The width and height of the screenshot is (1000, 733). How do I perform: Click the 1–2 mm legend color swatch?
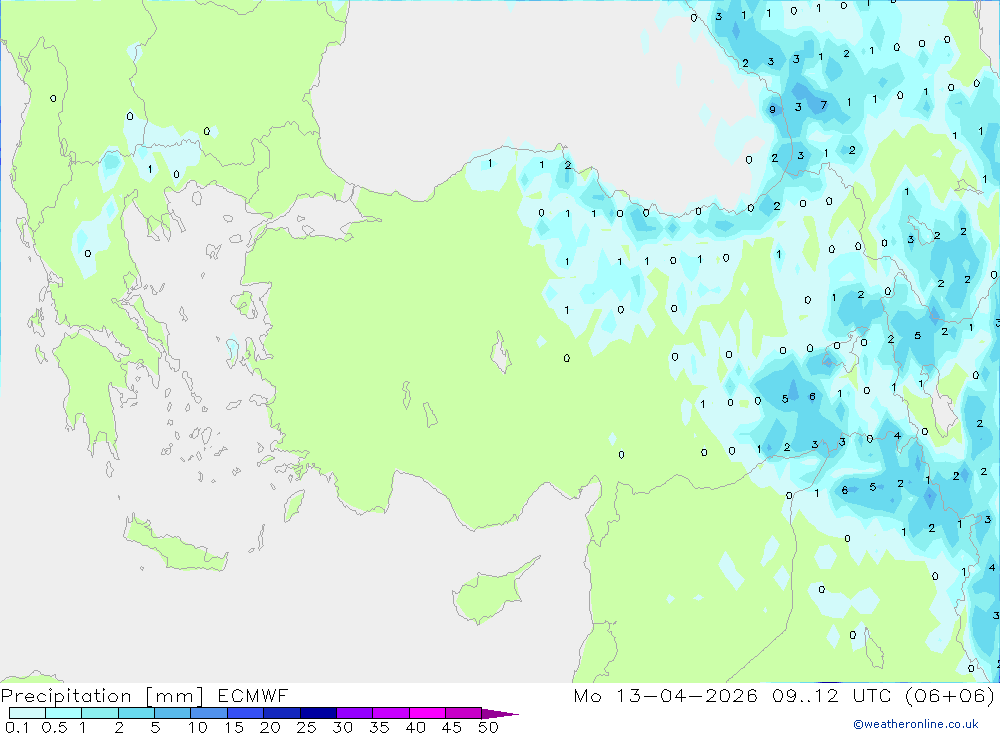click(x=99, y=713)
